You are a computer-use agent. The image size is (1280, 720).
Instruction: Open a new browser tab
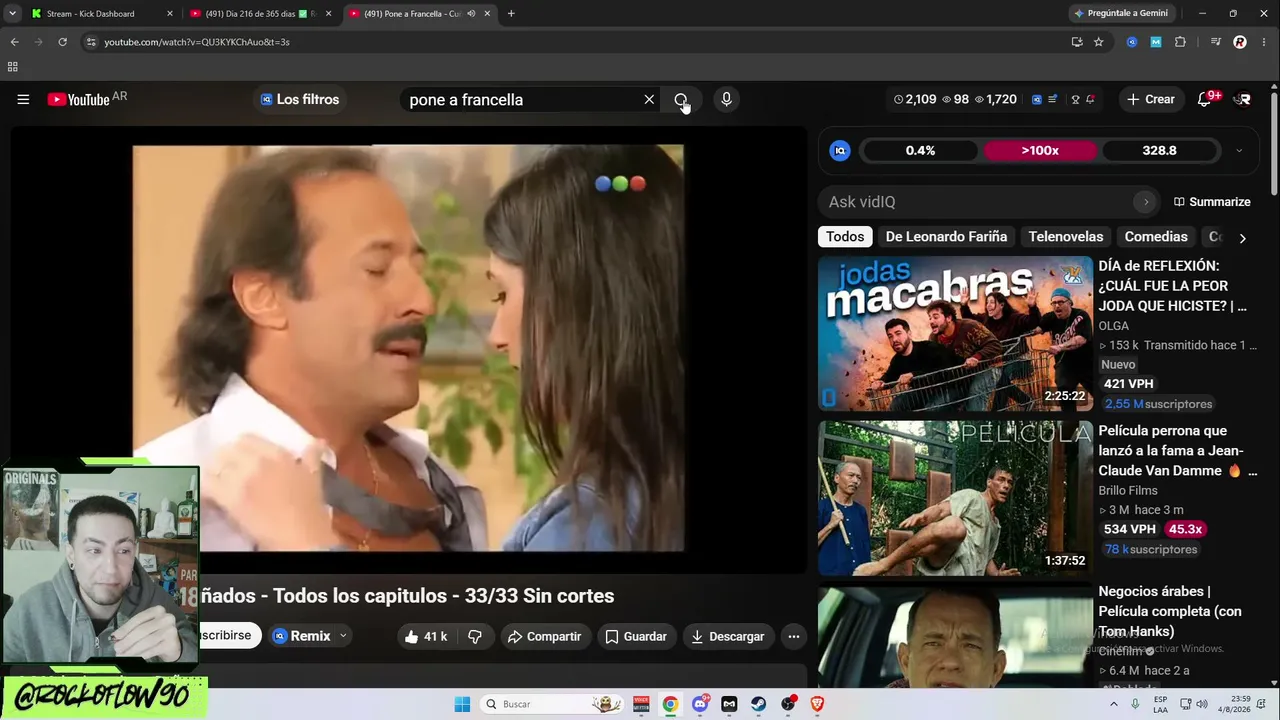(511, 14)
